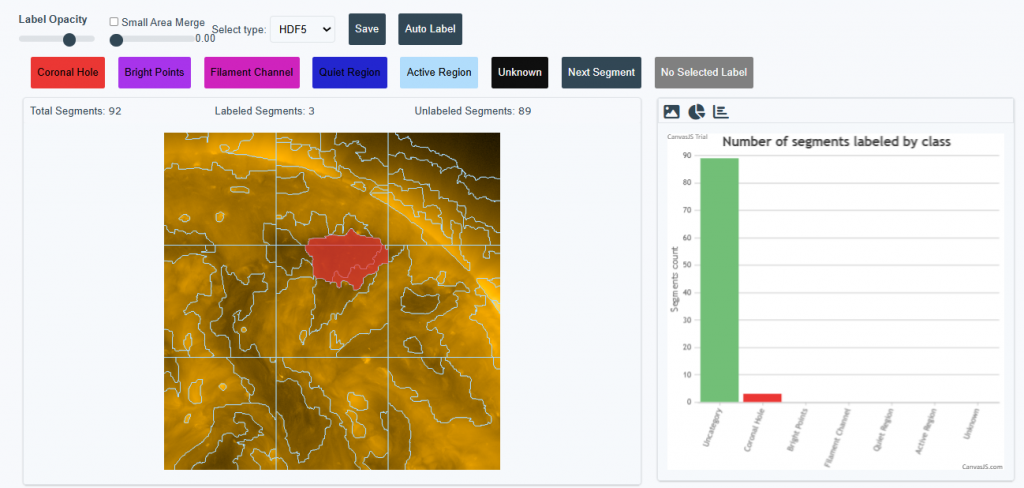Switch to the bar chart view
Image resolution: width=1024 pixels, height=488 pixels.
721,112
